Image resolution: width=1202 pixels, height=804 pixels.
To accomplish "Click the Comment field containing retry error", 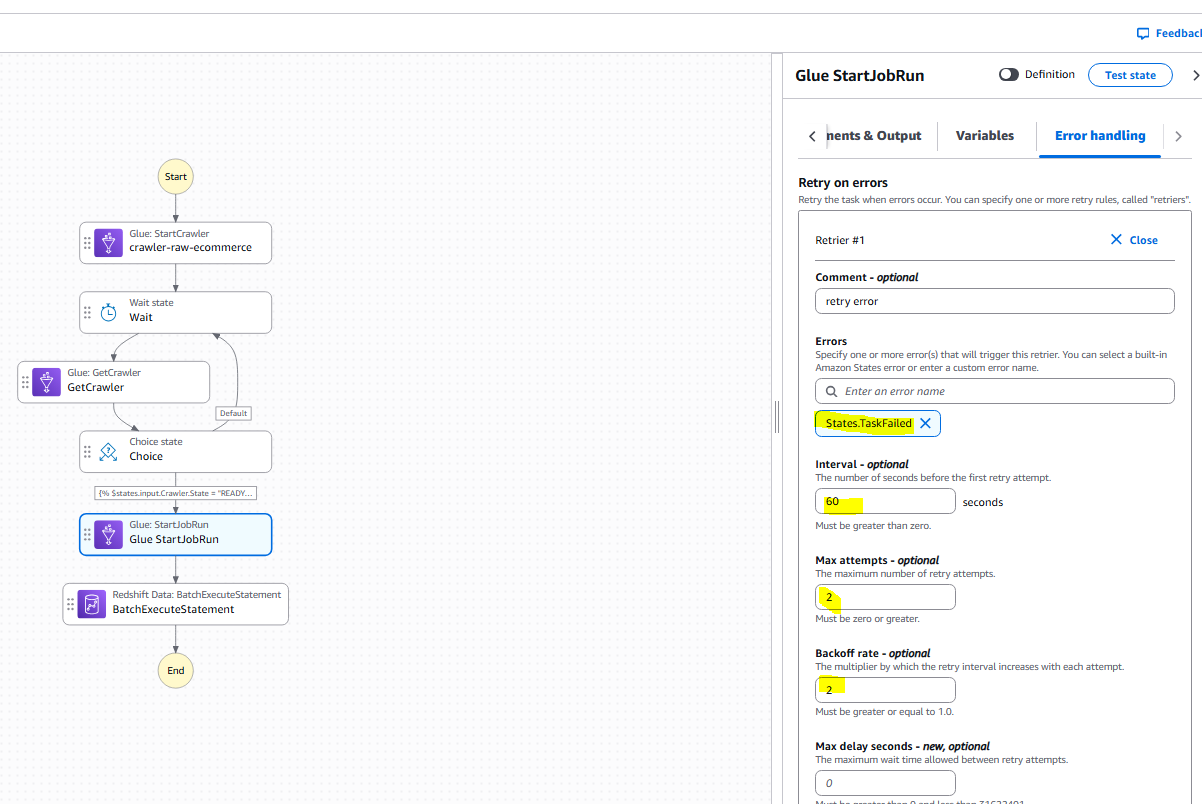I will pos(995,301).
